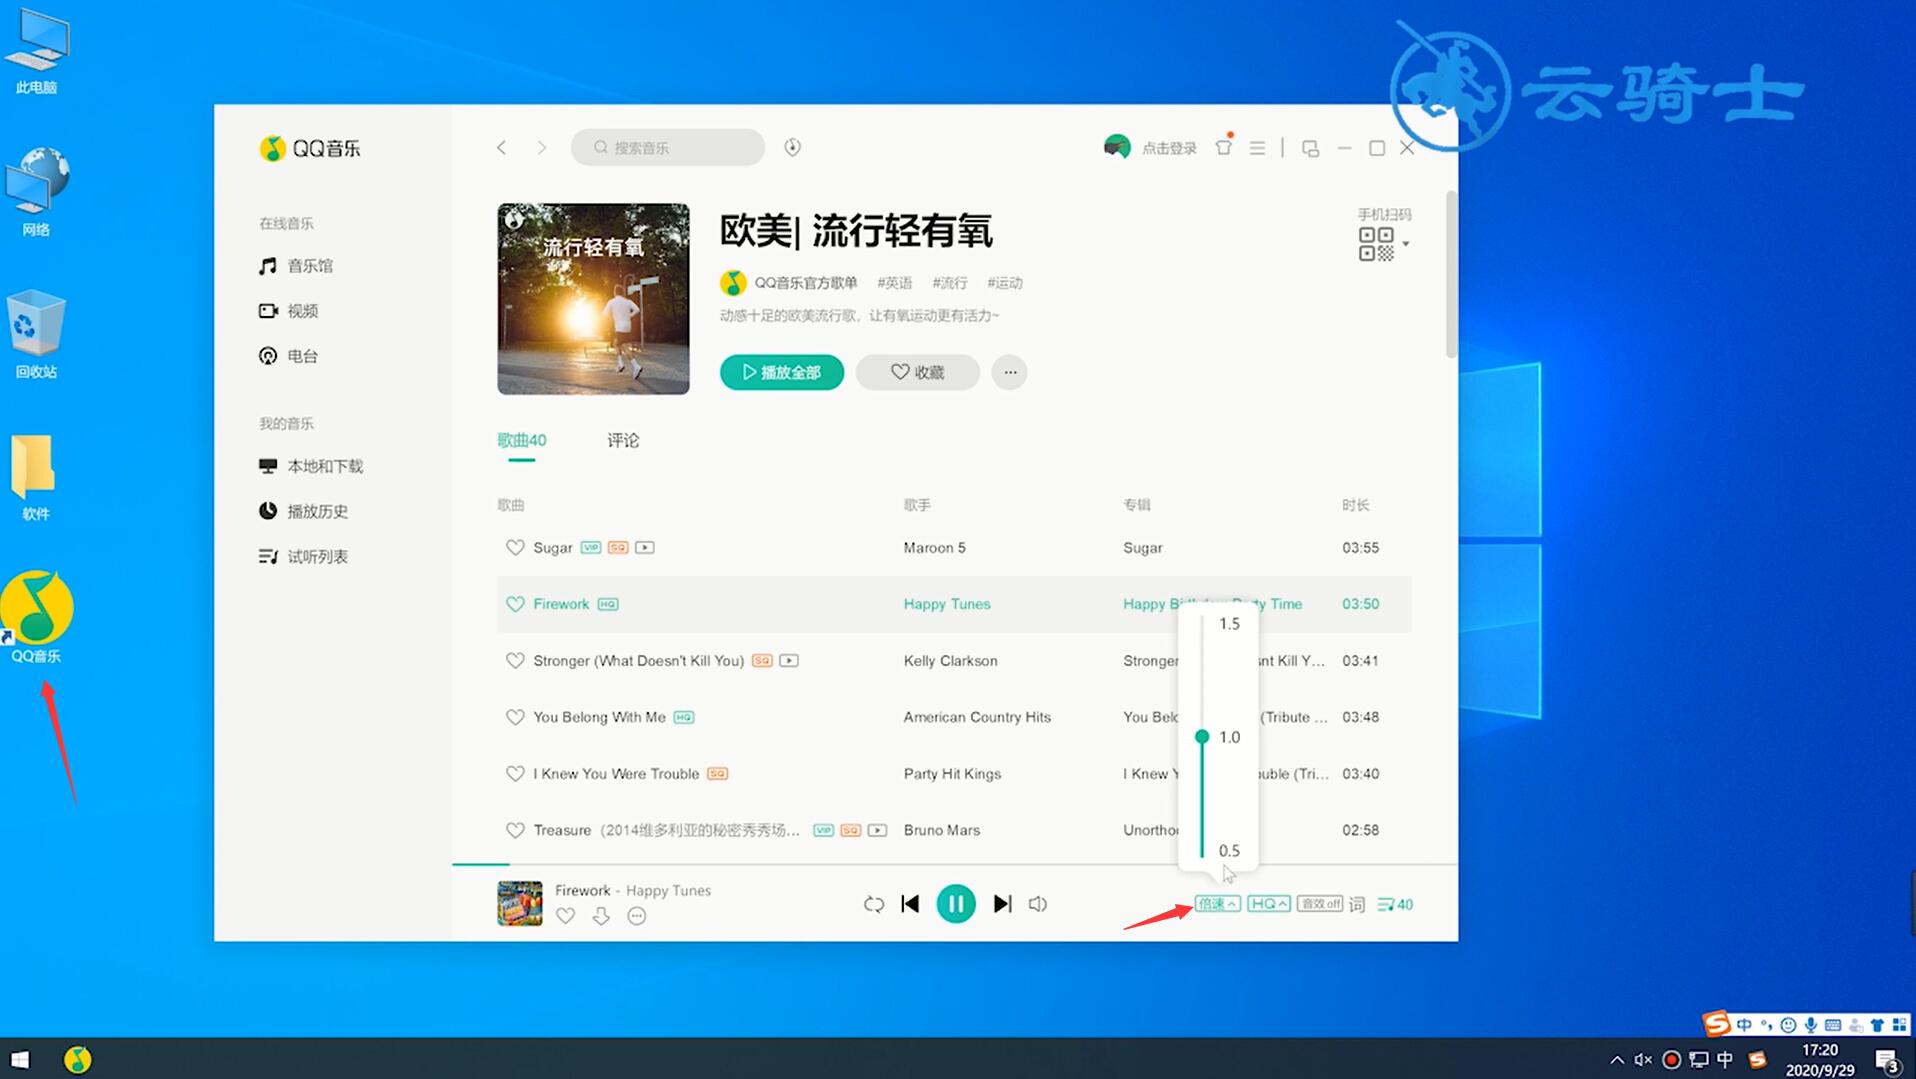Like the song Firework in the list
This screenshot has width=1916, height=1079.
[515, 604]
